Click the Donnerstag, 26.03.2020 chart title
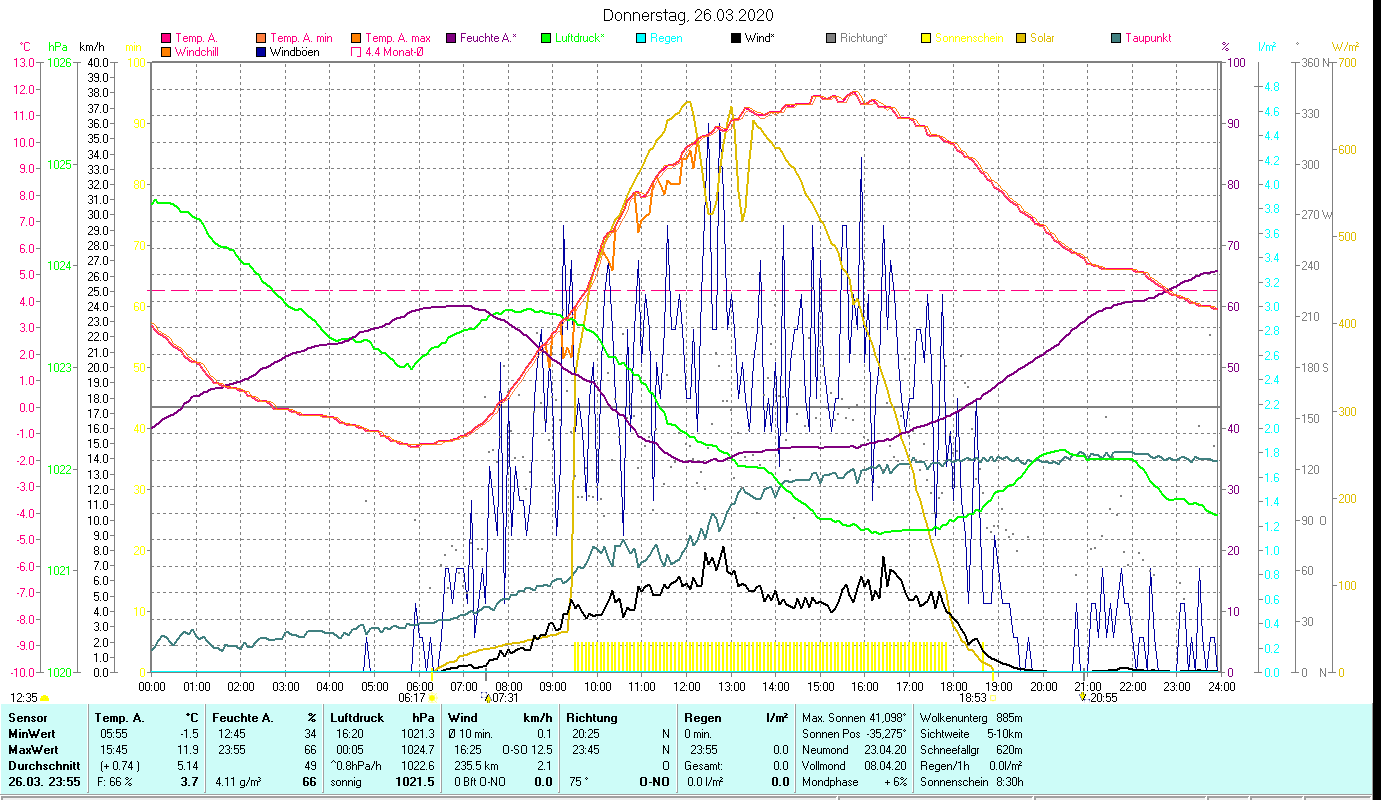This screenshot has height=800, width=1381. 688,15
